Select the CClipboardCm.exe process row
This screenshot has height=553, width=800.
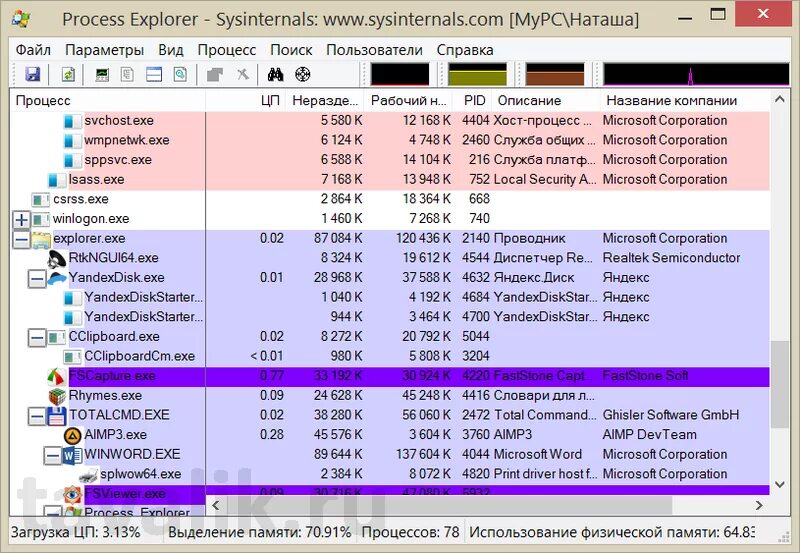coord(390,356)
